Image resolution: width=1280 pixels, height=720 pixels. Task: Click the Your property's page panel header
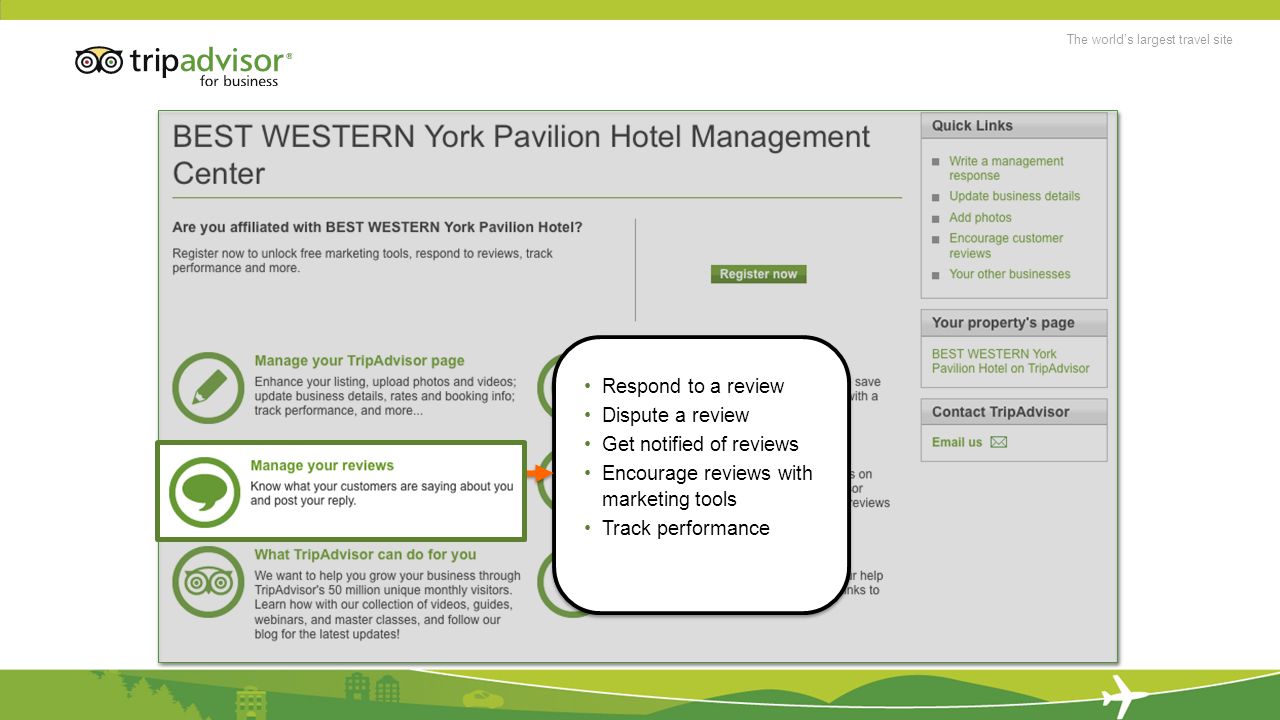[x=1014, y=323]
